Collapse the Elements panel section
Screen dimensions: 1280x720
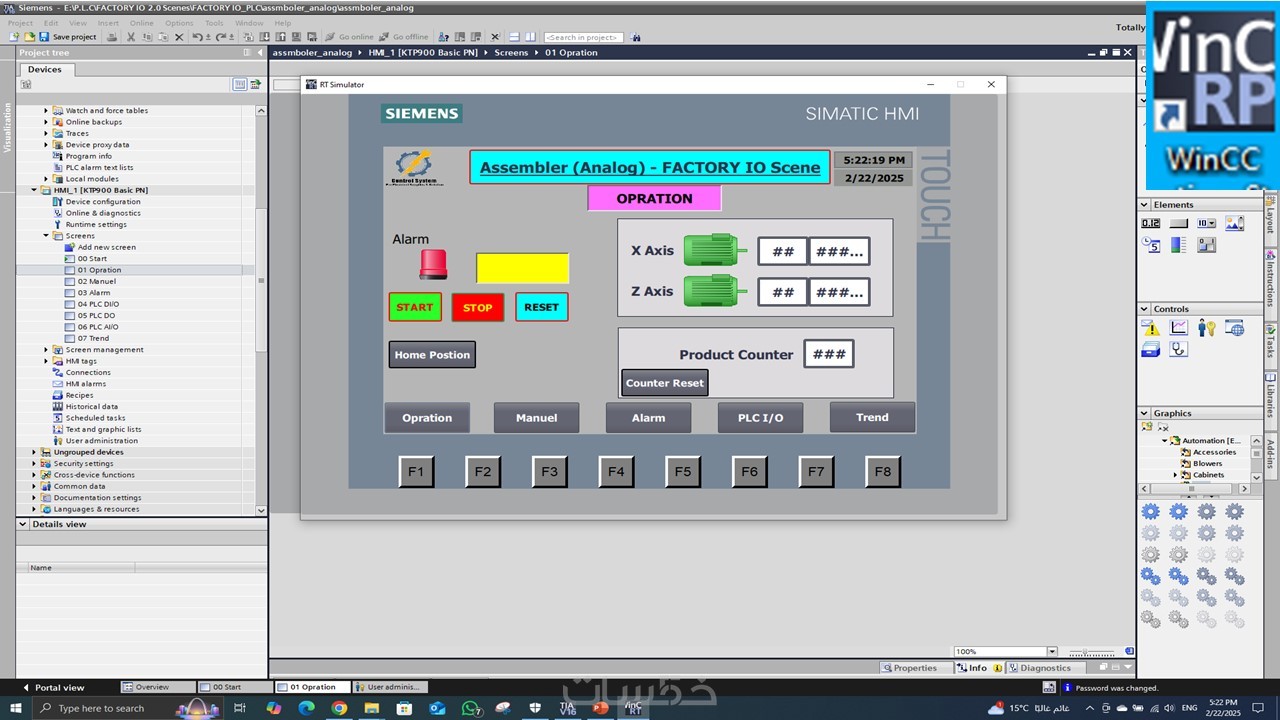tap(1145, 205)
